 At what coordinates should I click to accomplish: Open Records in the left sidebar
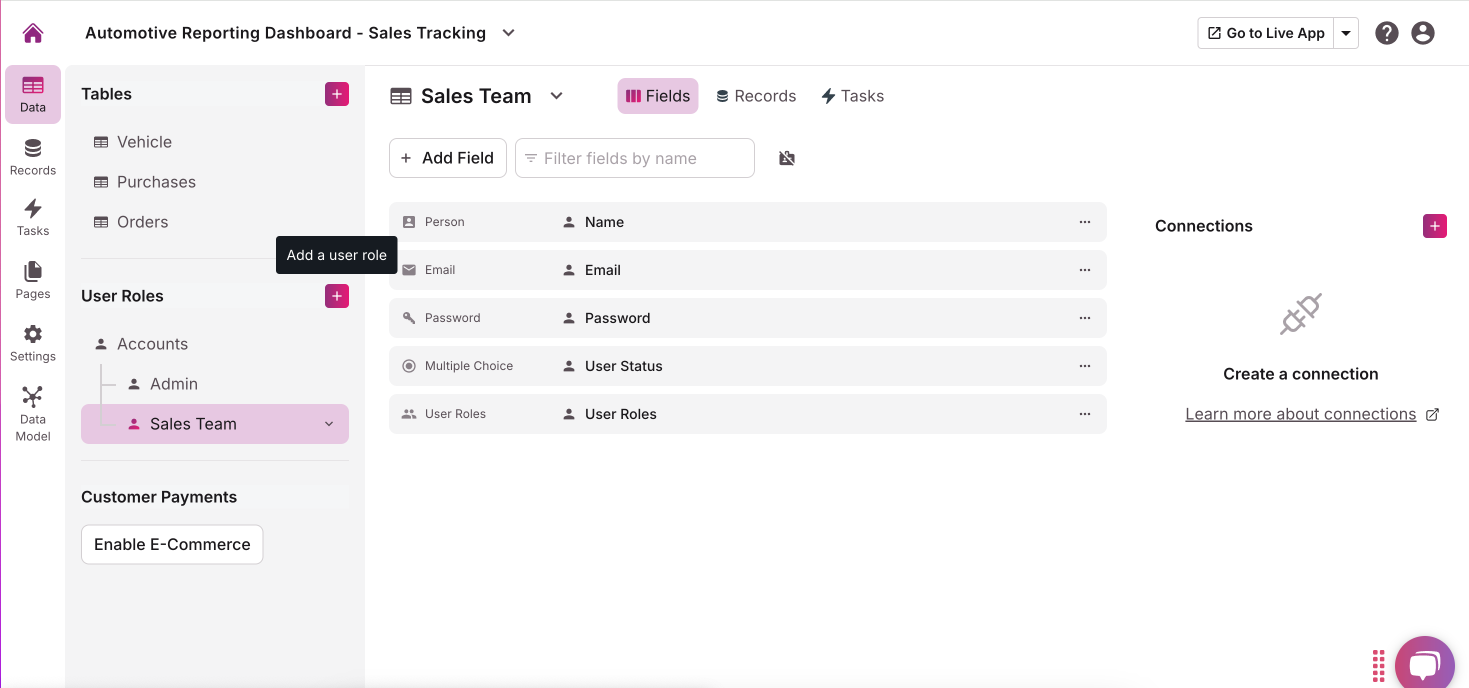pyautogui.click(x=33, y=157)
